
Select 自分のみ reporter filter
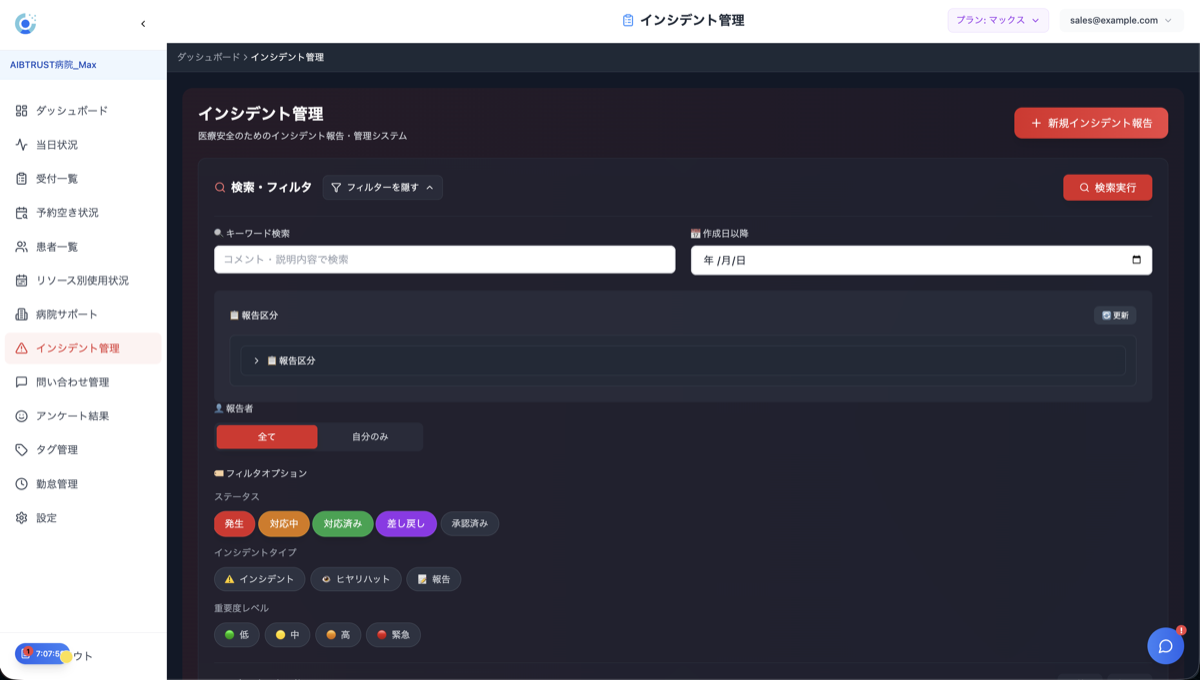coord(370,436)
